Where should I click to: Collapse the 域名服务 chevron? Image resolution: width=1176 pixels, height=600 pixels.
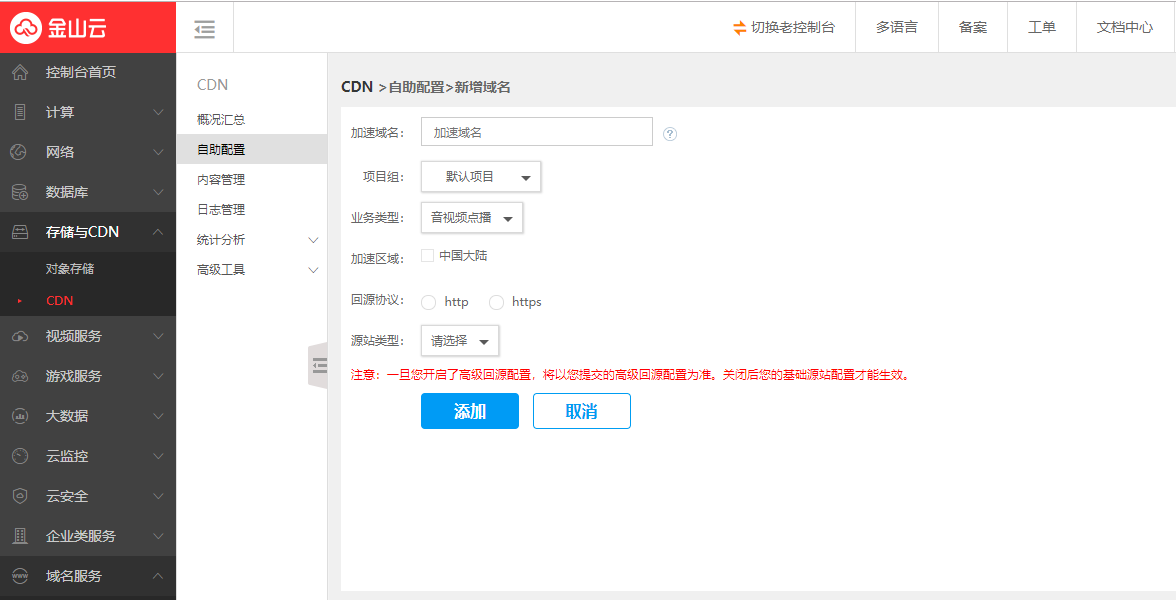point(158,576)
